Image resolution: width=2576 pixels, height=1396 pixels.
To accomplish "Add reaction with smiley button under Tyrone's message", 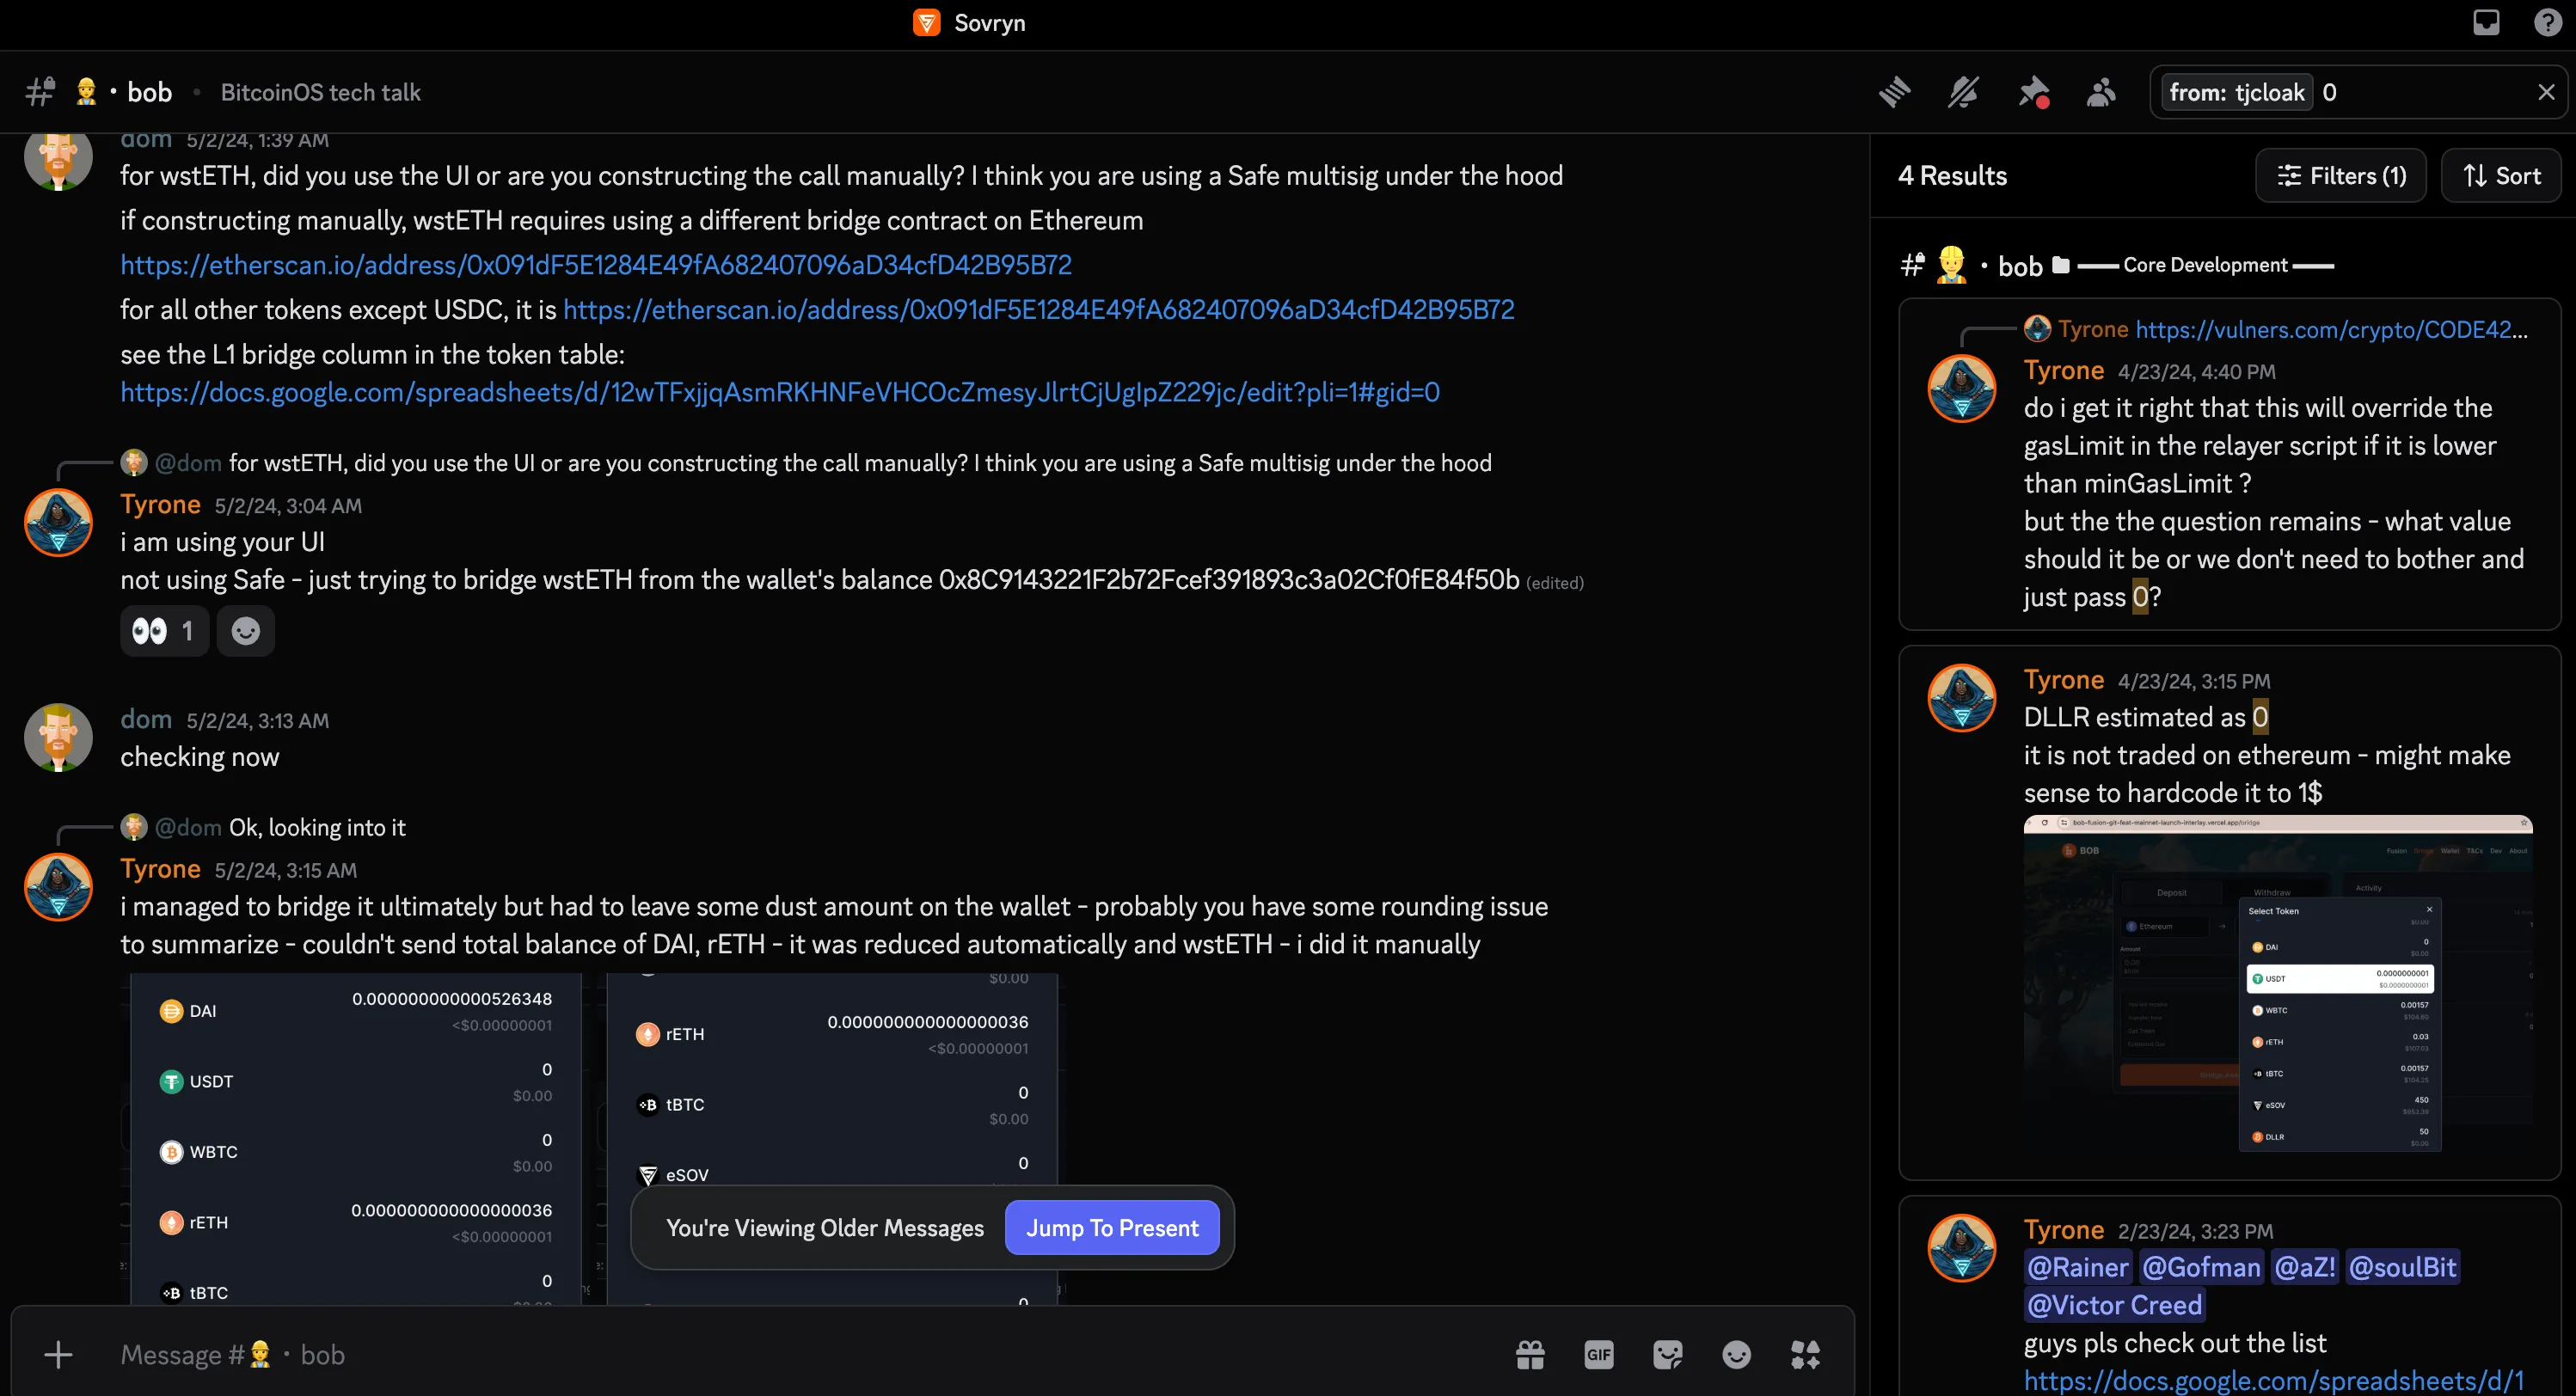I will coord(245,631).
